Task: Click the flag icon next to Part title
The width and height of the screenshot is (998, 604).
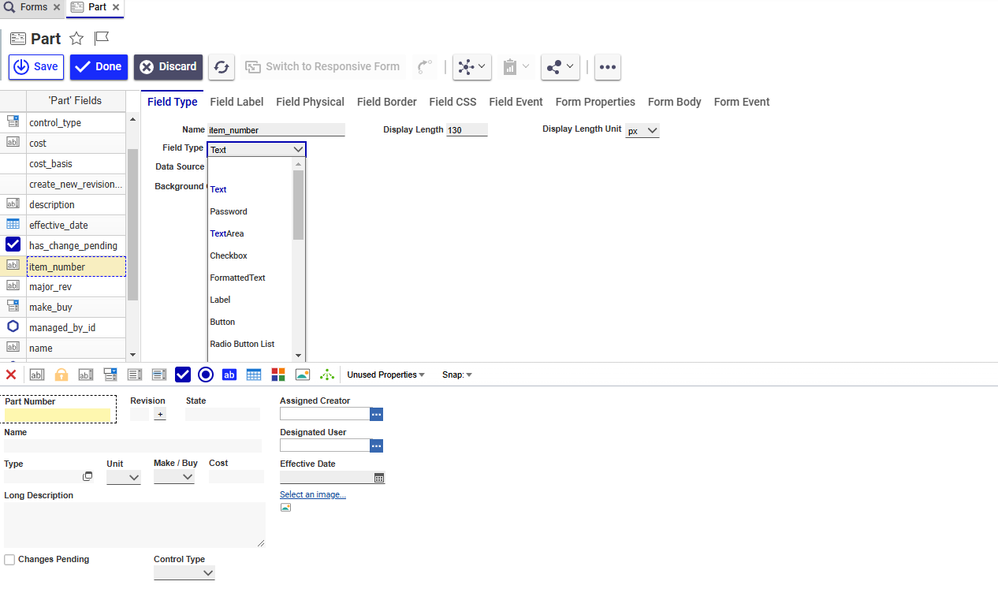Action: click(x=101, y=39)
